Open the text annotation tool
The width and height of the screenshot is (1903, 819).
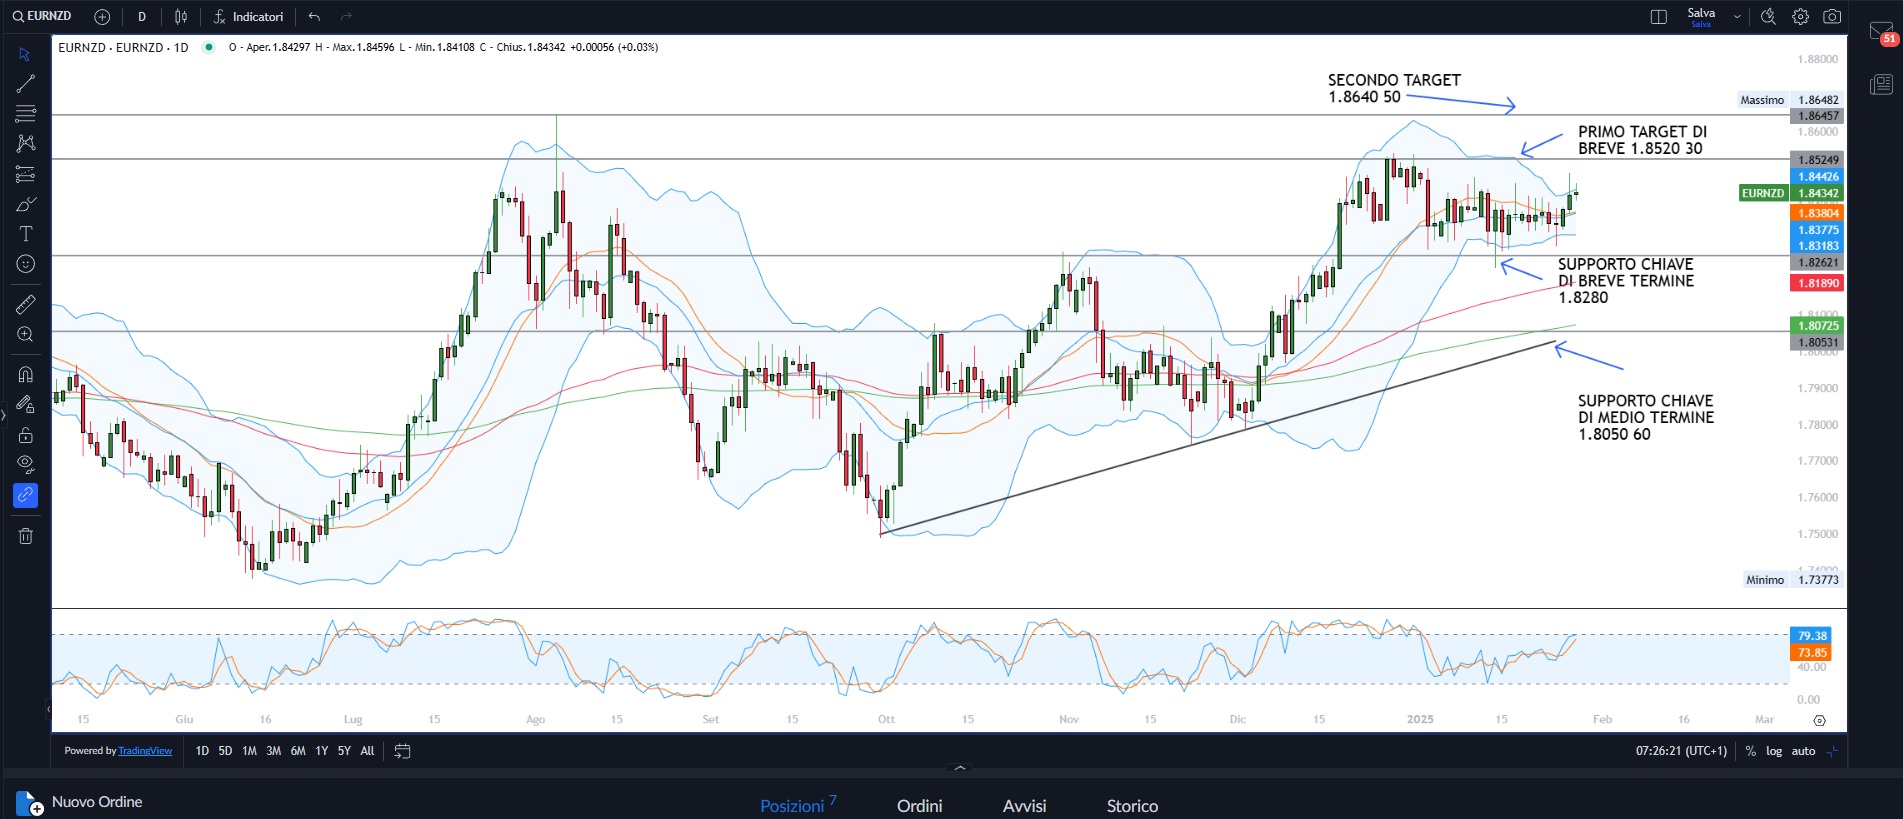pos(26,234)
